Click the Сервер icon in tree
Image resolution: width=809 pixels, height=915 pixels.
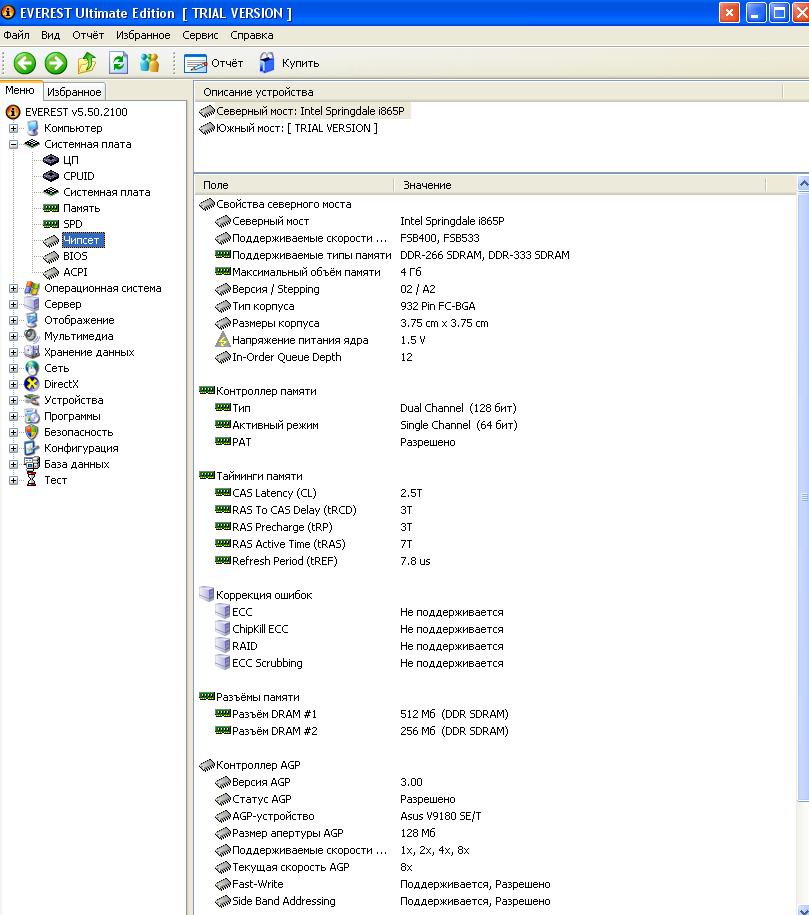coord(33,304)
